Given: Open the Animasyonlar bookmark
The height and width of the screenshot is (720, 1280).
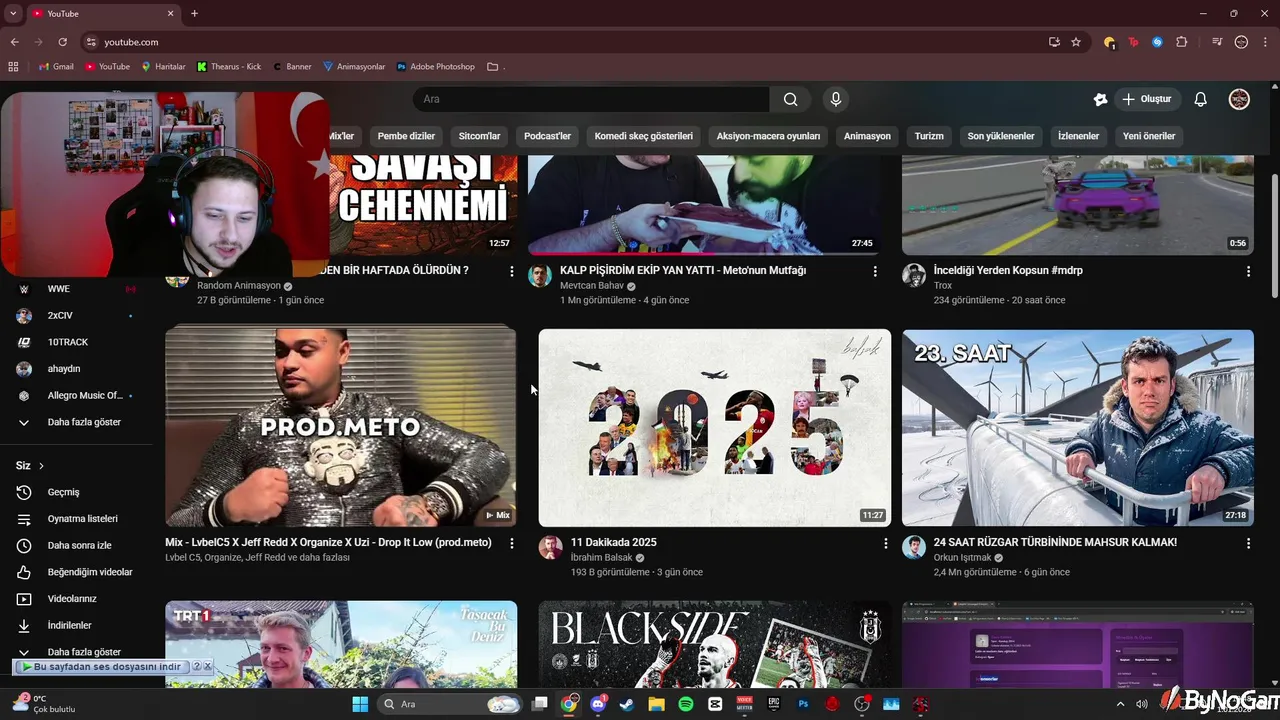Looking at the screenshot, I should point(354,67).
